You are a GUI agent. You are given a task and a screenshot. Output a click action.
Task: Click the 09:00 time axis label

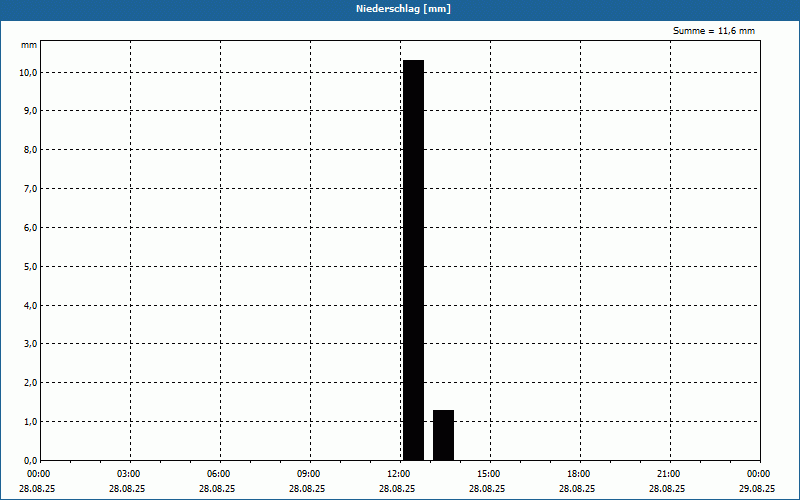pos(309,474)
